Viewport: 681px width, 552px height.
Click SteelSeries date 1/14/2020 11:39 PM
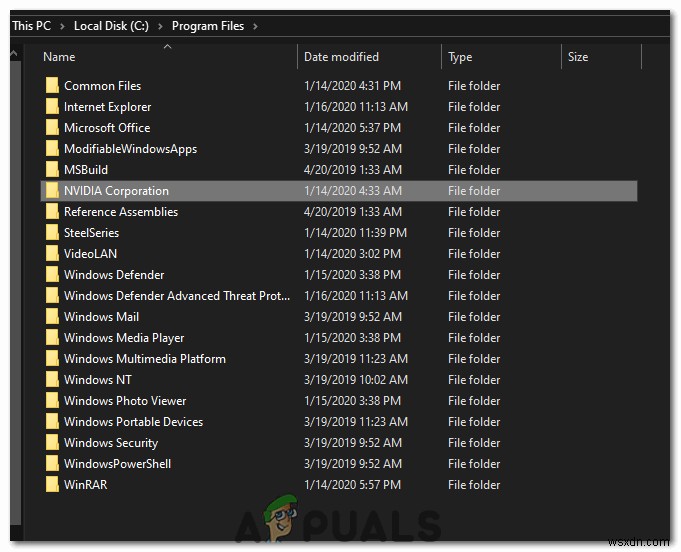point(355,233)
